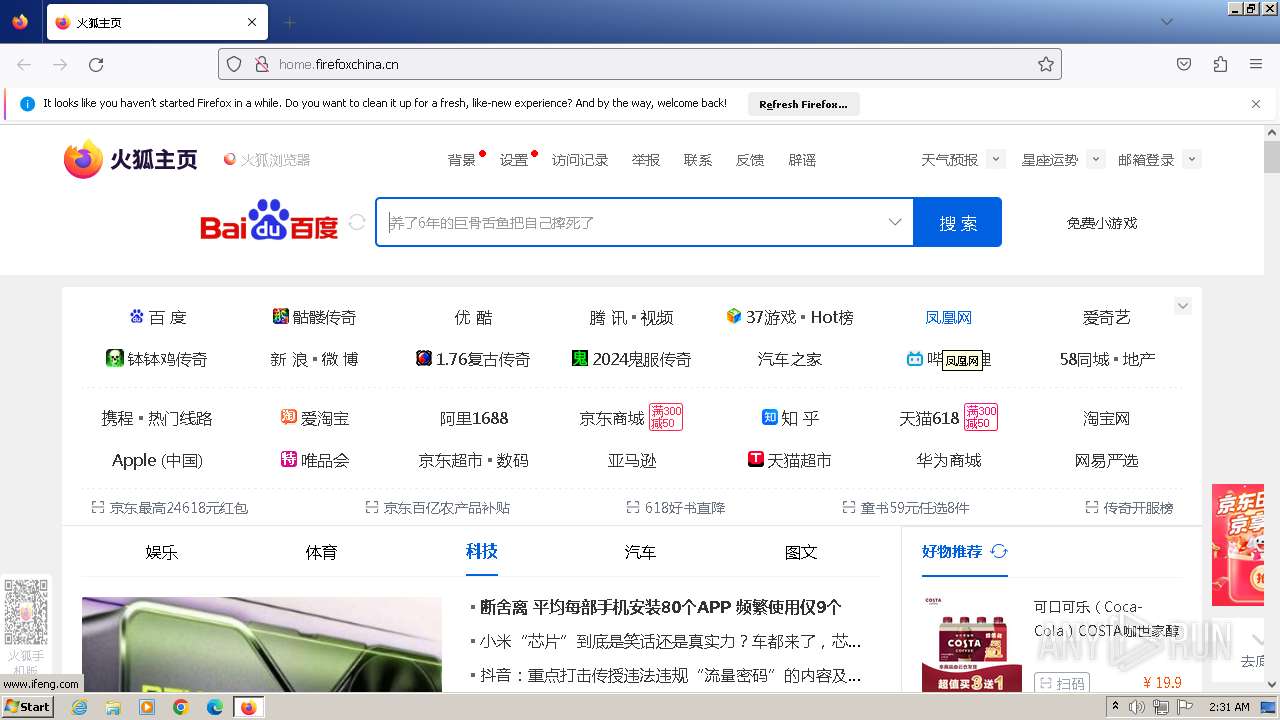Bookmark this page with the star icon
1280x720 pixels.
(1046, 64)
